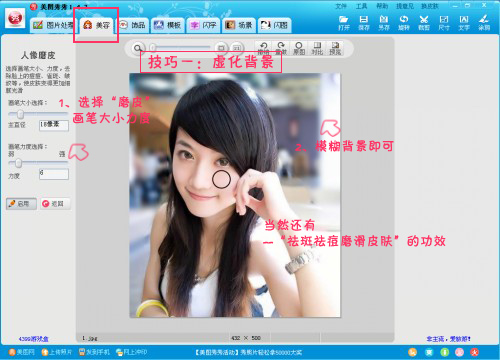Open the 文字 text tool icon
This screenshot has width=500, height=360.
coord(464,23)
